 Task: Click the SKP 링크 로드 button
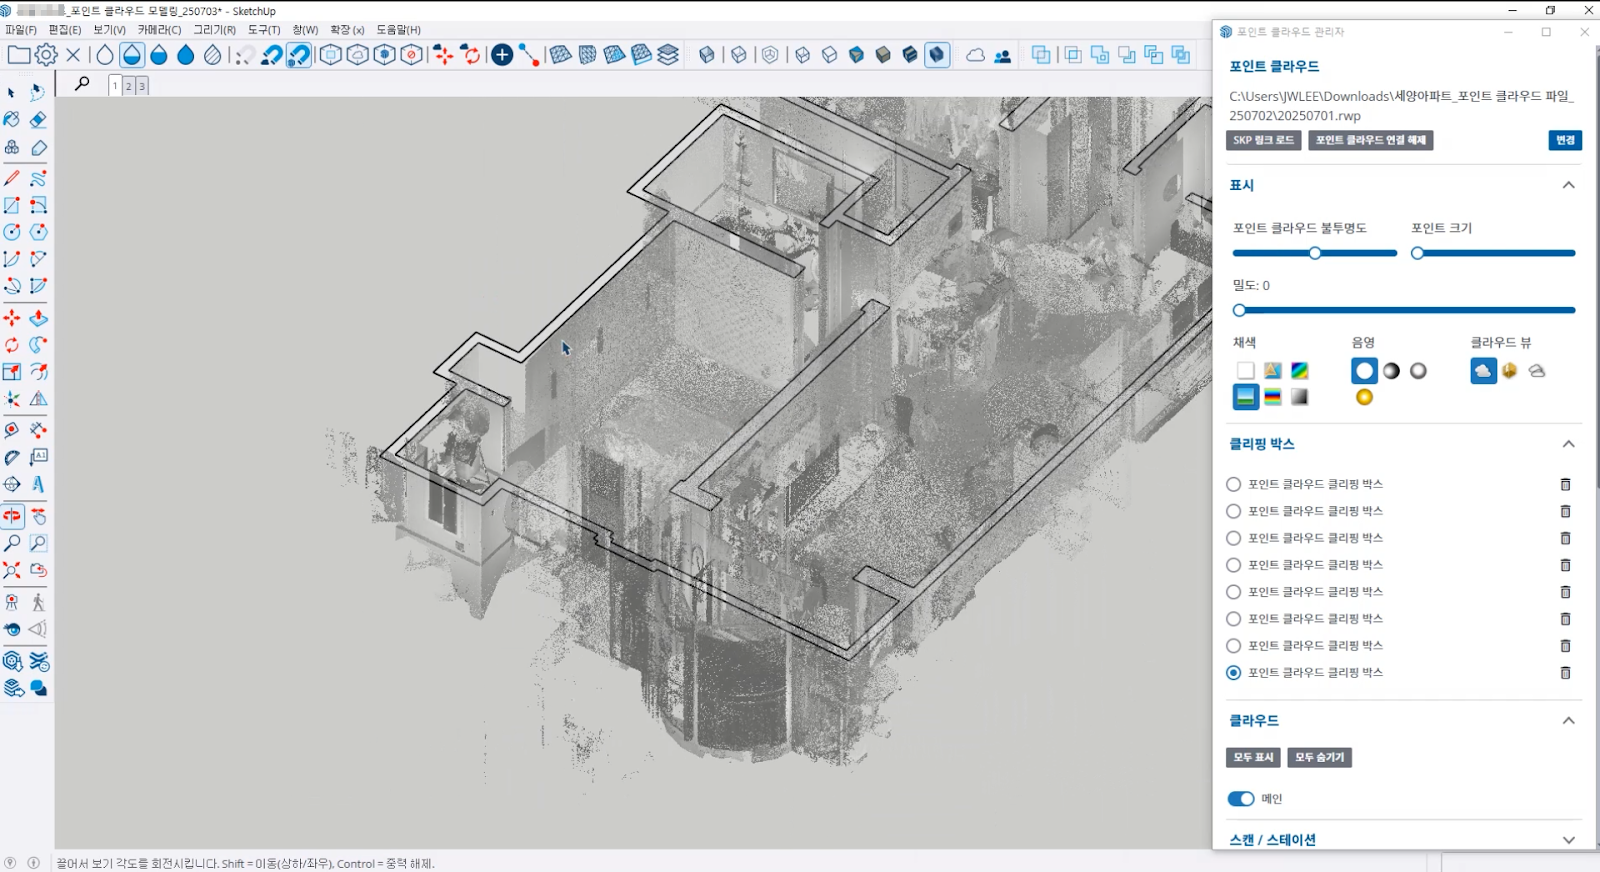pos(1263,140)
